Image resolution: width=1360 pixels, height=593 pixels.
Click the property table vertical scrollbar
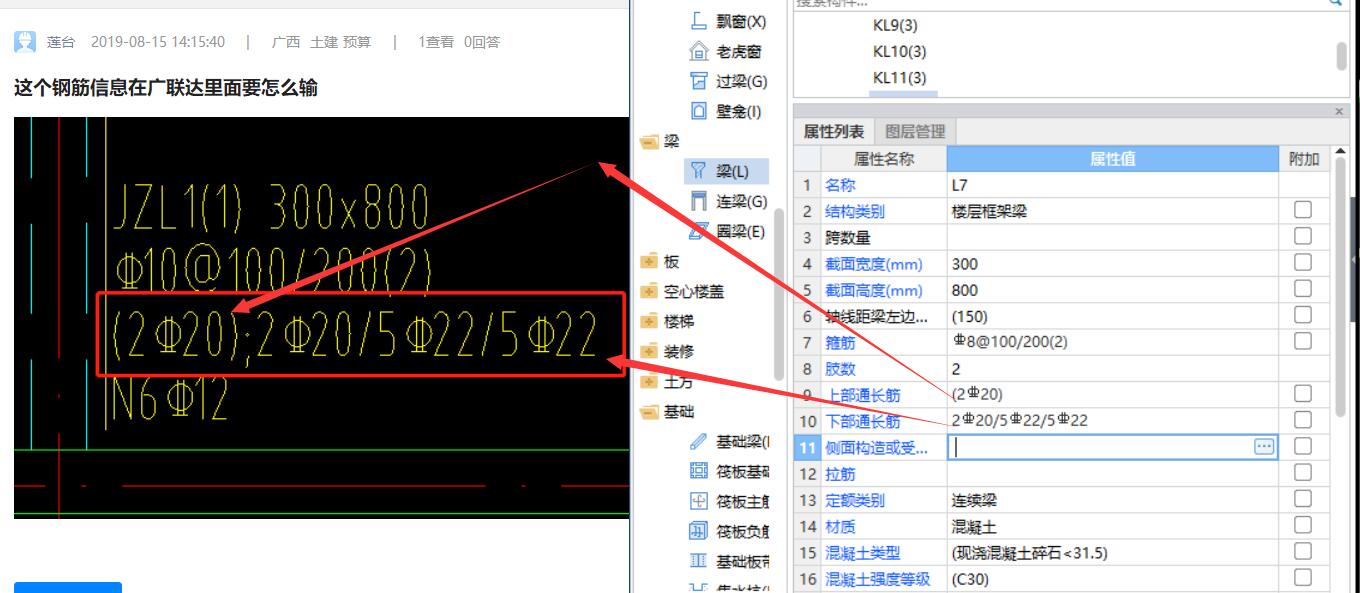click(x=1340, y=285)
